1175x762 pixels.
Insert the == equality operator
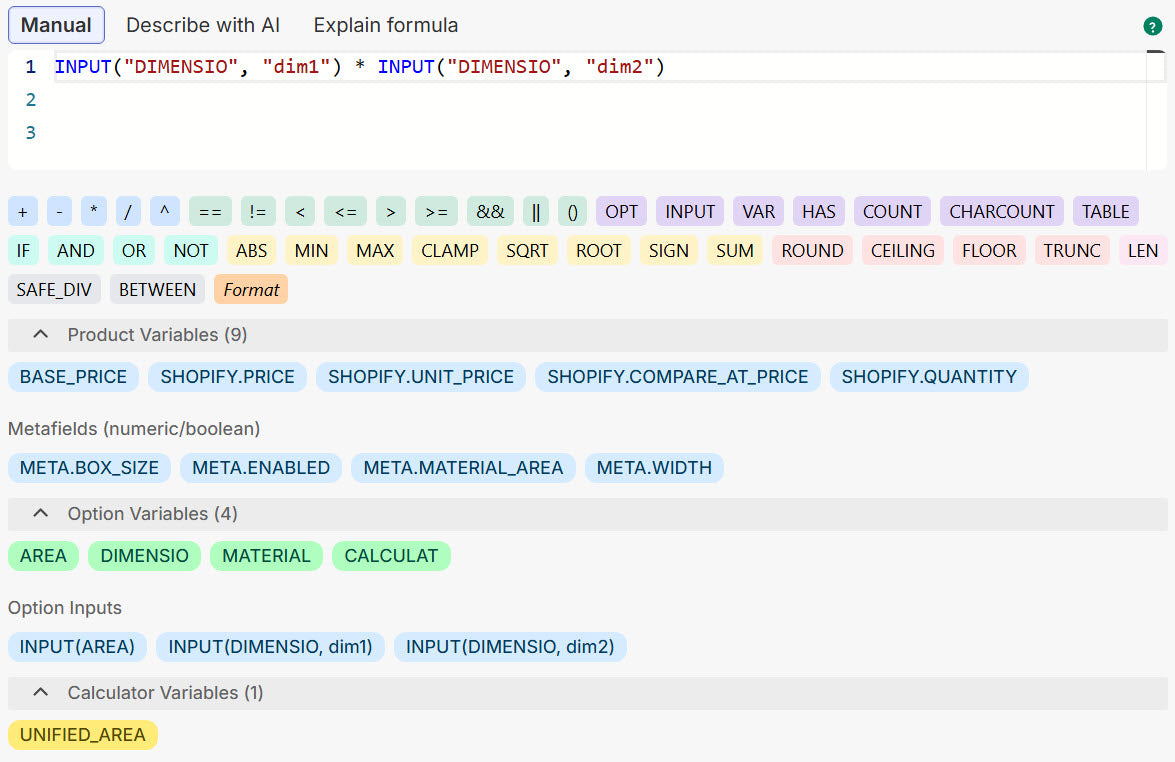coord(210,212)
